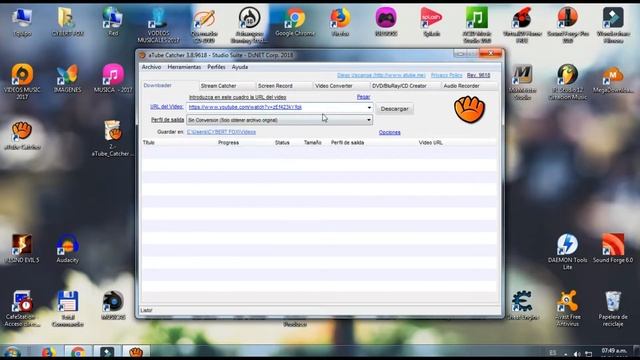The height and width of the screenshot is (360, 640).
Task: Switch to the Stream Catcher tab
Action: (x=227, y=86)
